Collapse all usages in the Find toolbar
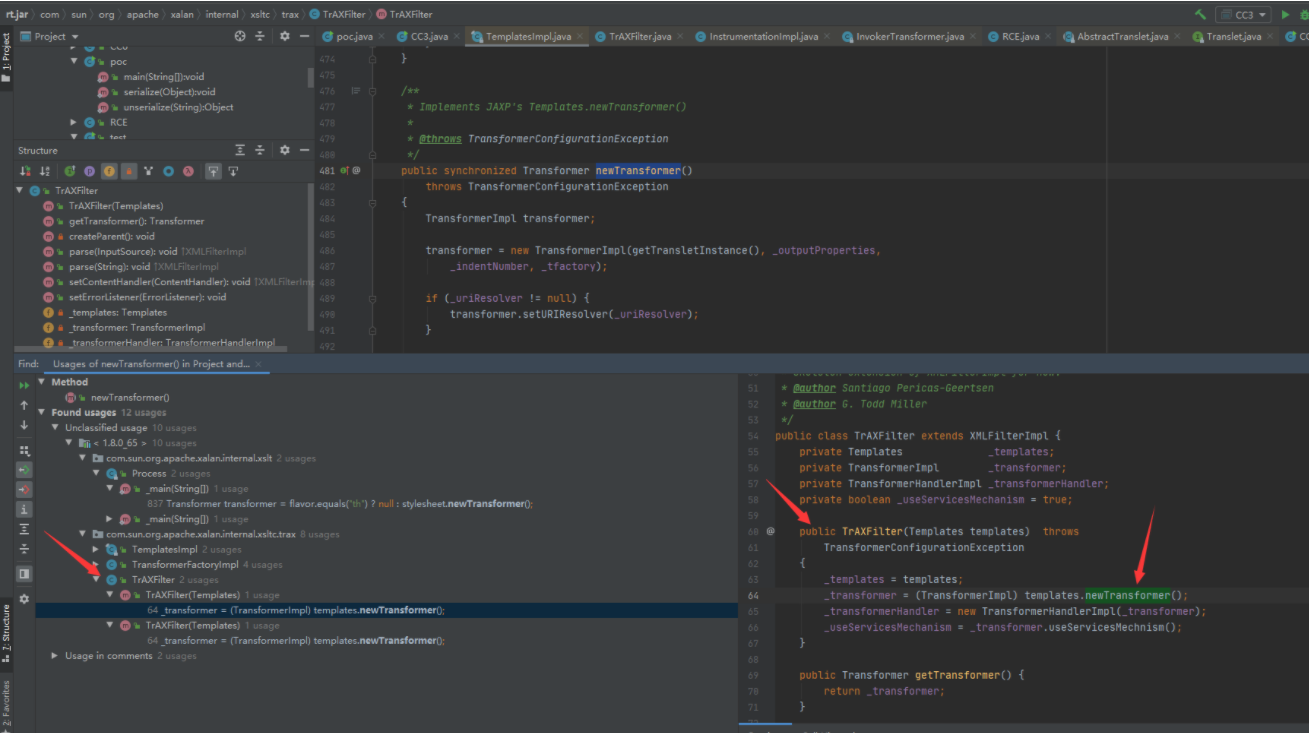The image size is (1309, 733). pos(24,549)
